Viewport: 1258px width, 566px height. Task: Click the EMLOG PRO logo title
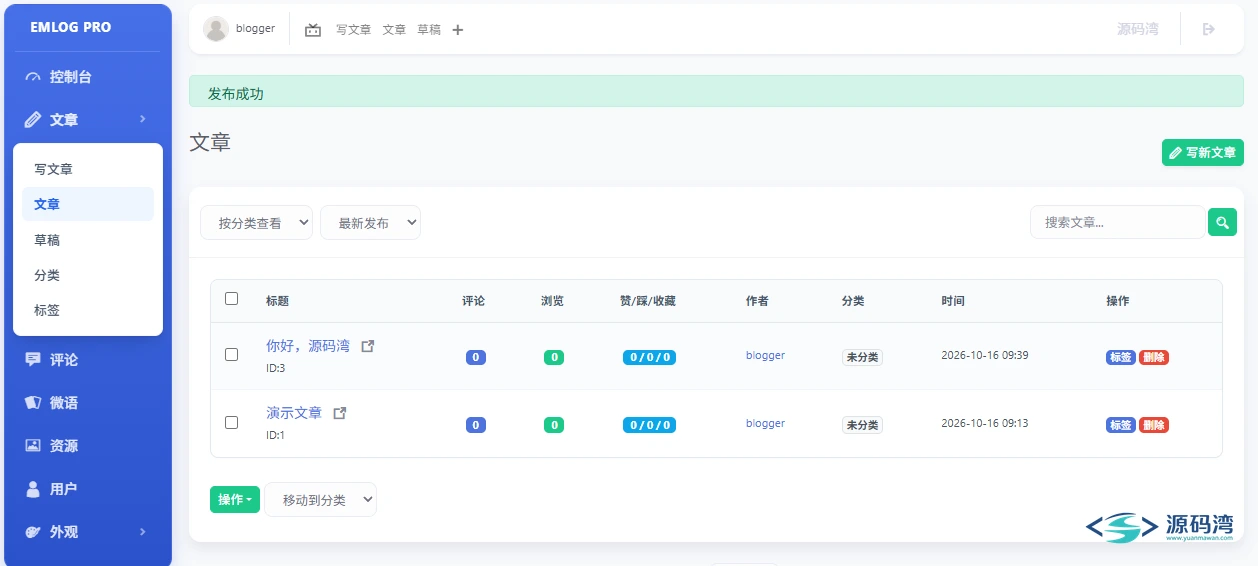[71, 27]
